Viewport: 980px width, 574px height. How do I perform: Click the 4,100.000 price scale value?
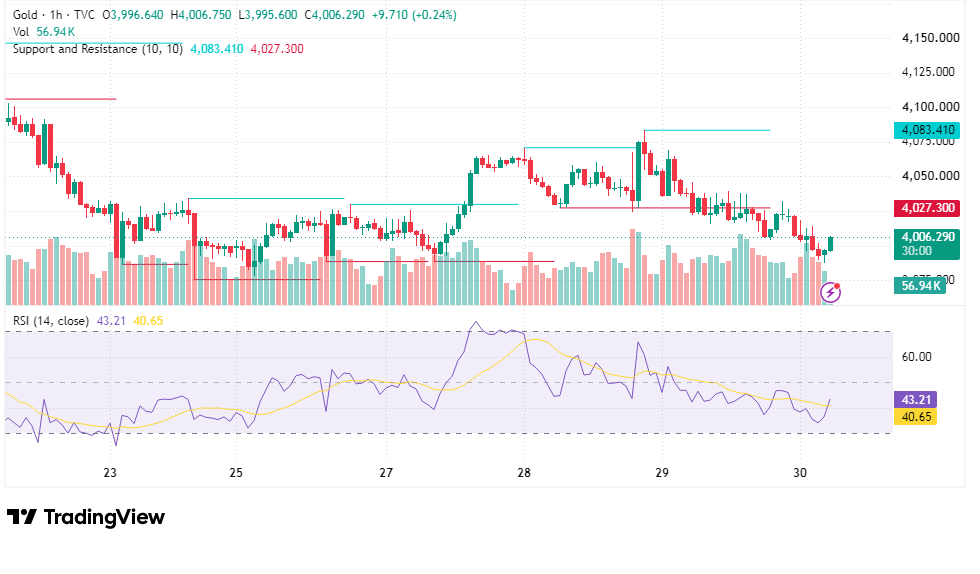930,107
